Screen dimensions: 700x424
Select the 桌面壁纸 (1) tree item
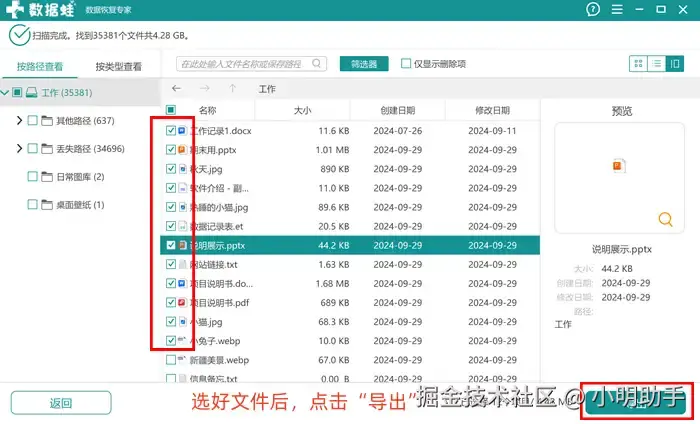click(80, 205)
